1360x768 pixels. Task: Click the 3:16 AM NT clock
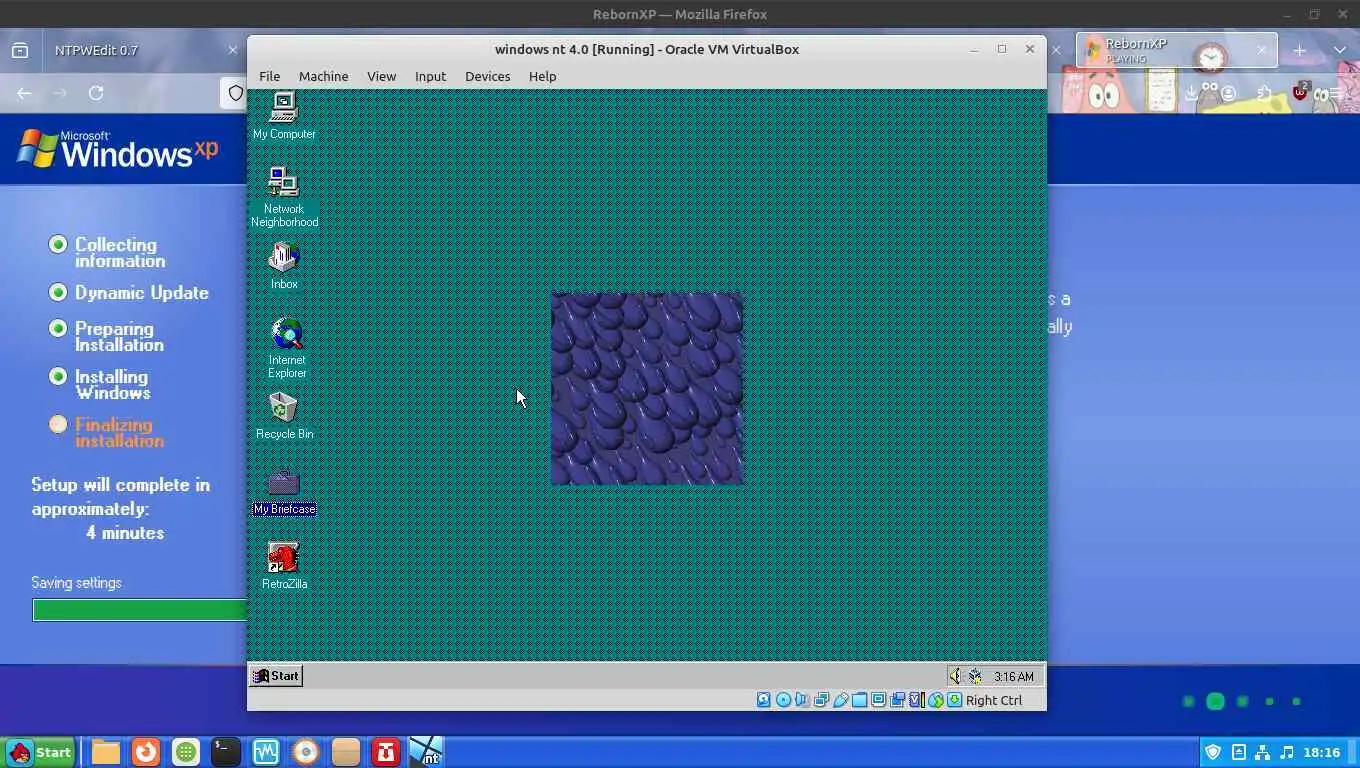tap(1013, 677)
